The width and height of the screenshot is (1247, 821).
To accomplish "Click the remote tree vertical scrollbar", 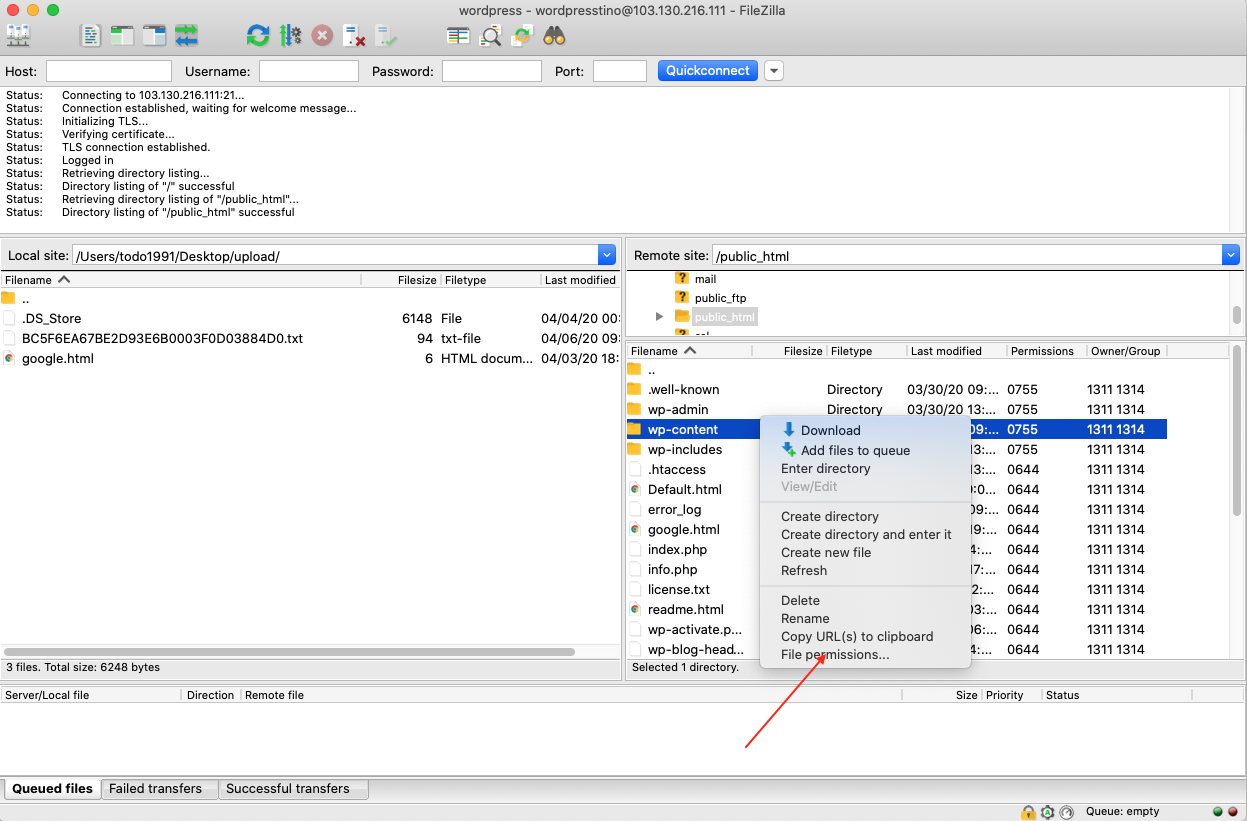I will coord(1237,315).
